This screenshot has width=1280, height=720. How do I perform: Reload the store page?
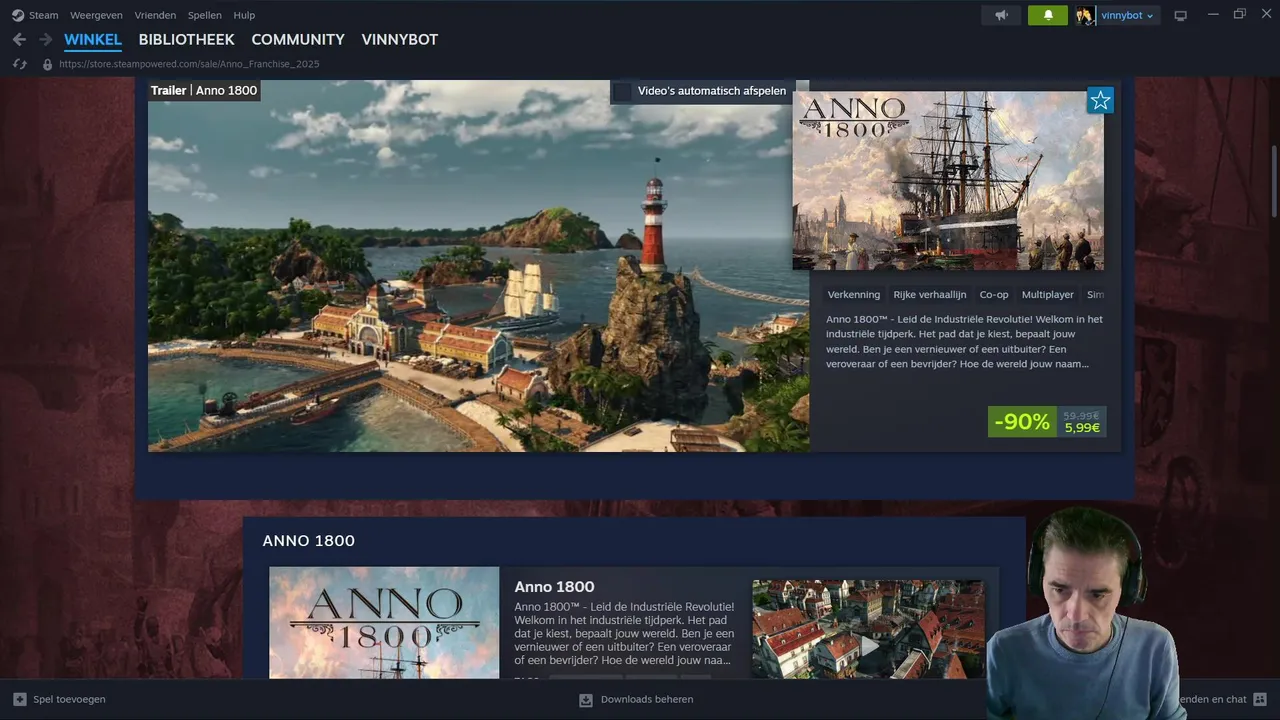pyautogui.click(x=19, y=64)
